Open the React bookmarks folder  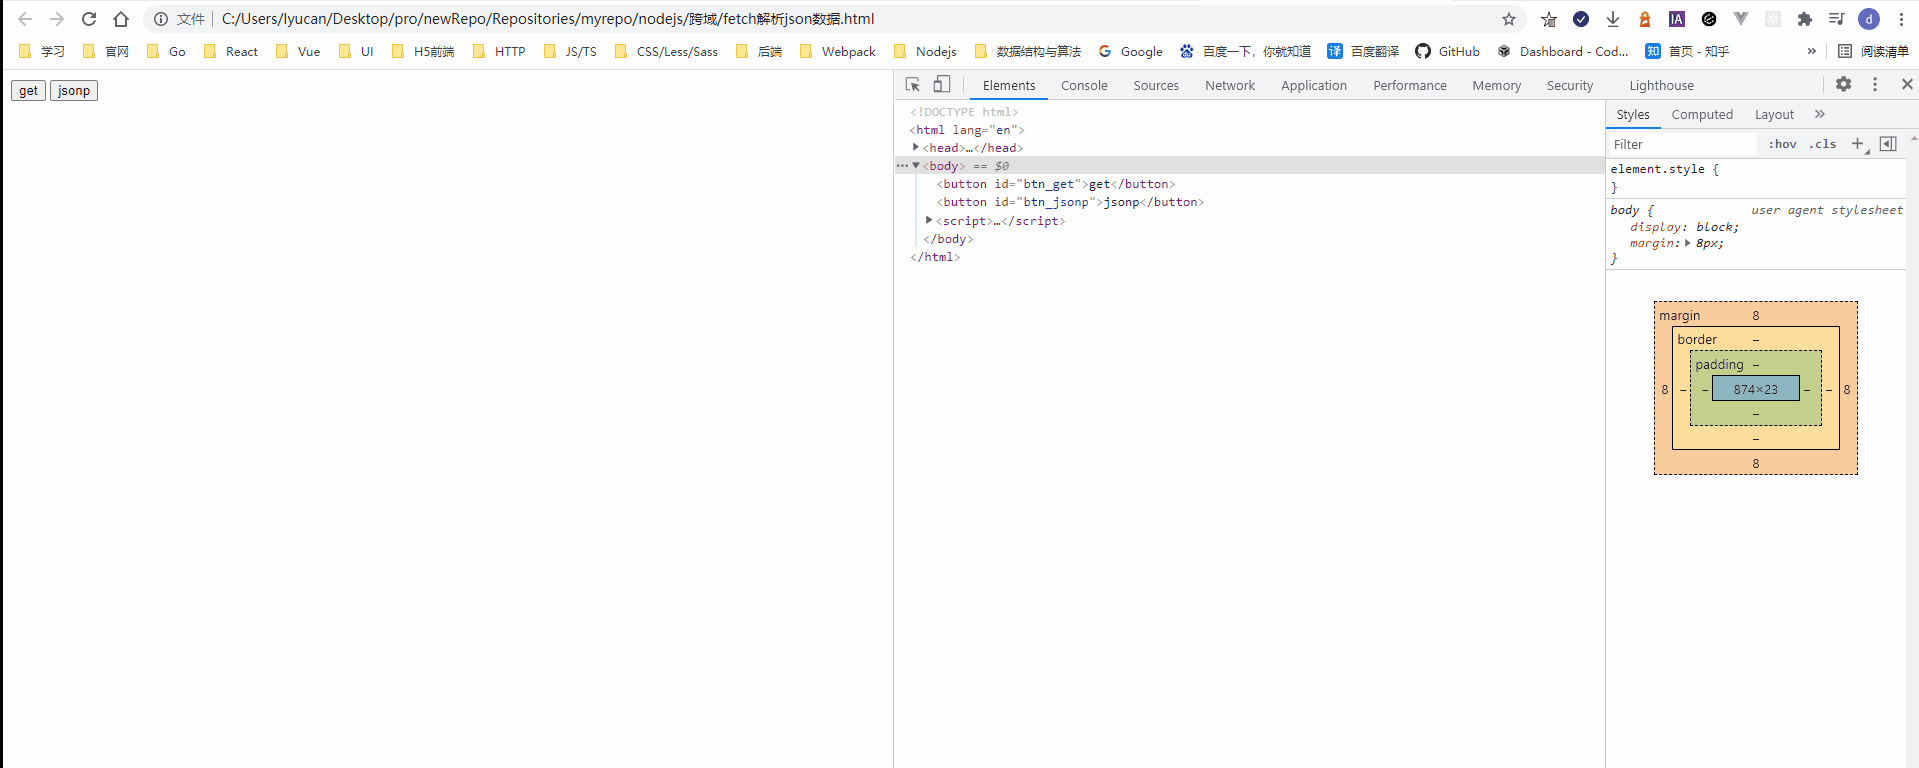tap(231, 51)
